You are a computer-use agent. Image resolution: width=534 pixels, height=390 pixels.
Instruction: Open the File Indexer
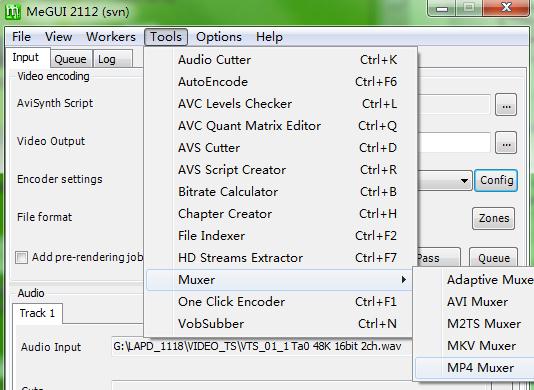click(281, 236)
